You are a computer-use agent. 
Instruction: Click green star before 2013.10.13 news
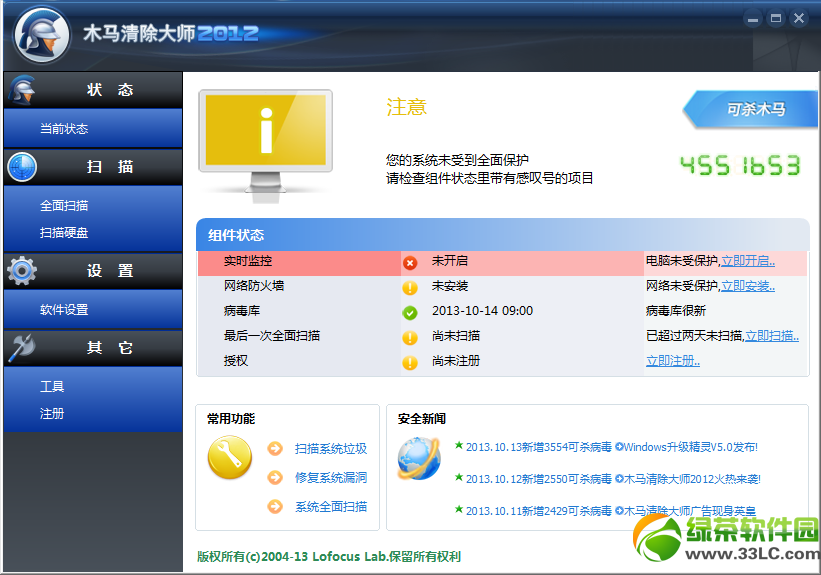click(459, 446)
